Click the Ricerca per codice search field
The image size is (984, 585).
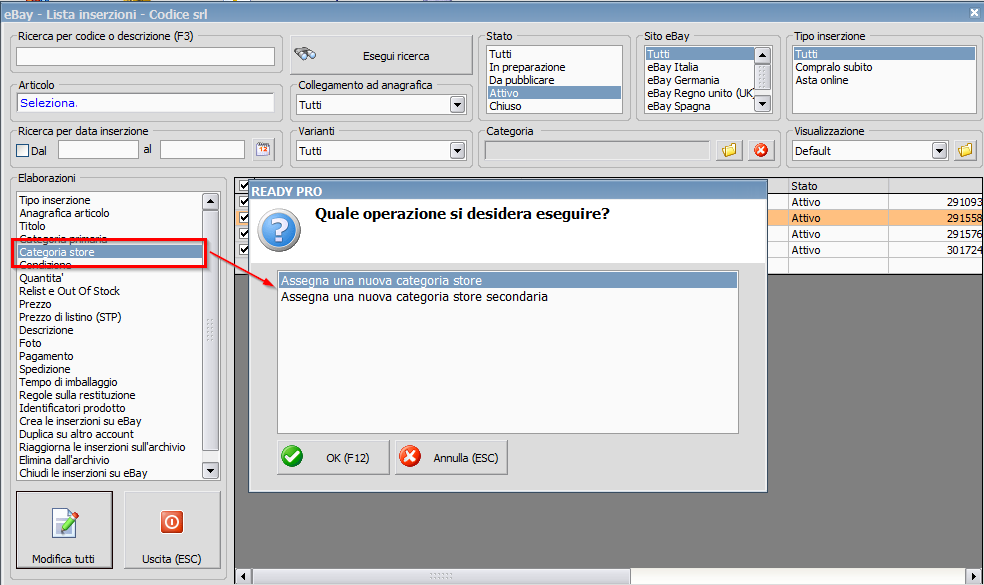(x=146, y=56)
